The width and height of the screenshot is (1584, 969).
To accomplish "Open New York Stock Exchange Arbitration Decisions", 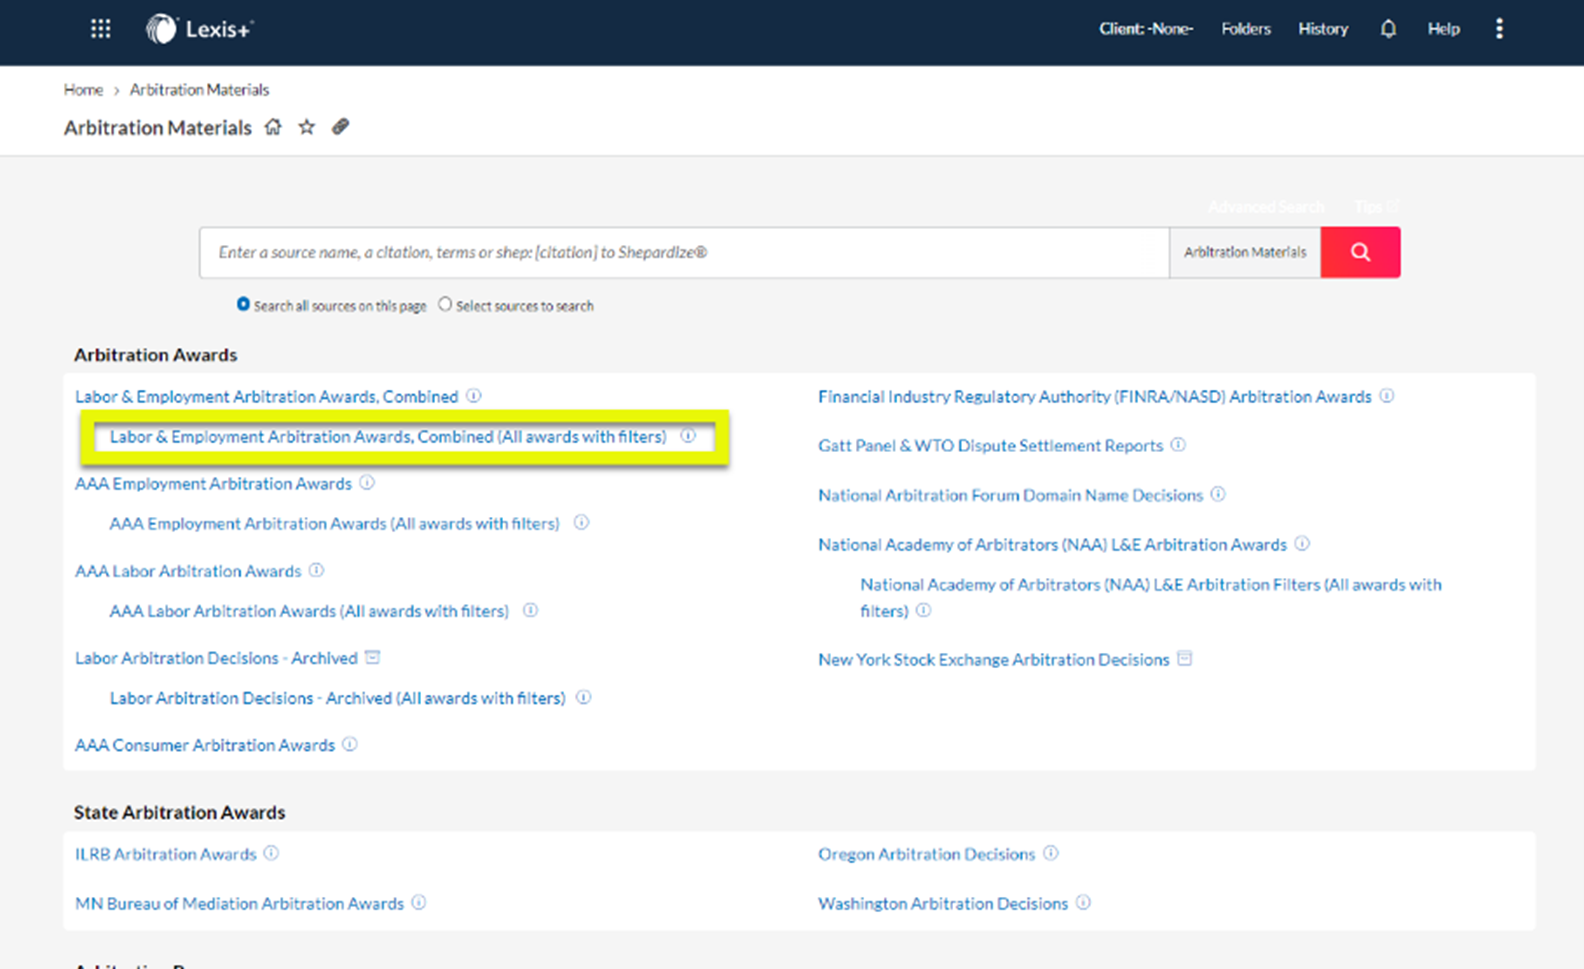I will 993,660.
